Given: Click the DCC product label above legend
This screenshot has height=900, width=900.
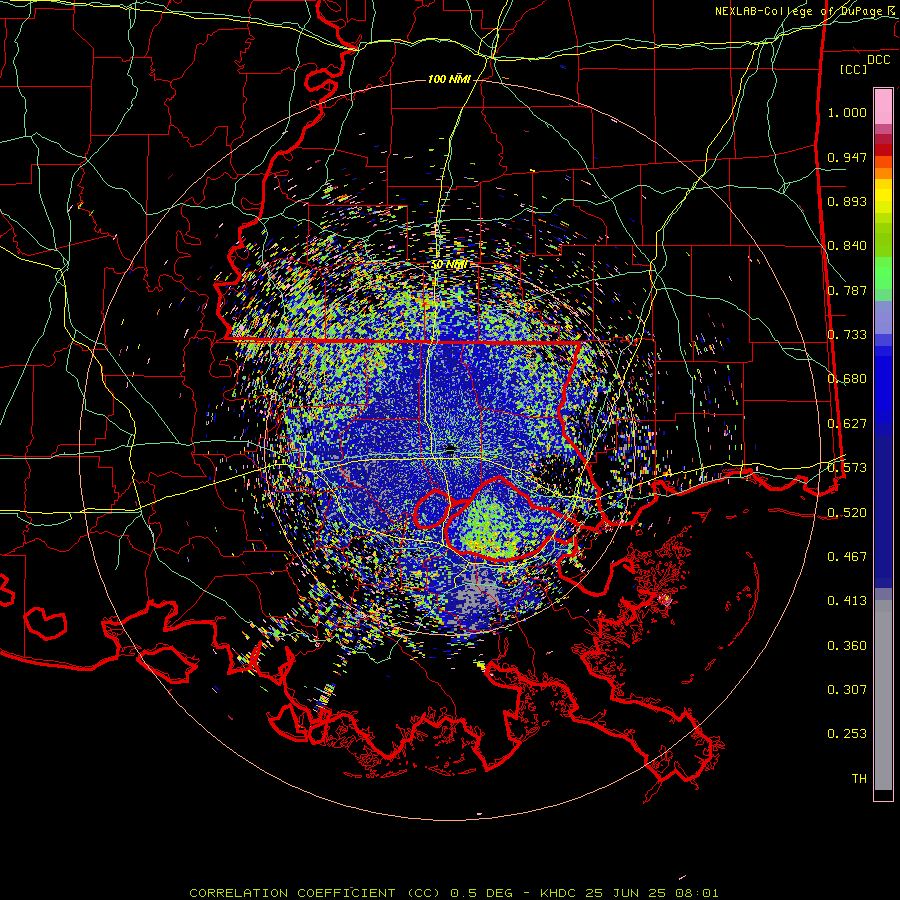Looking at the screenshot, I should point(878,60).
